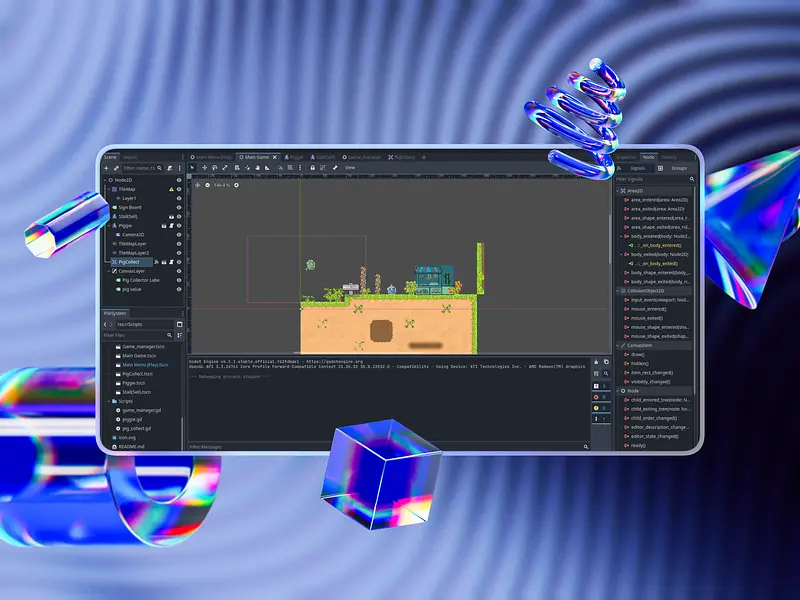Zoom in using the viewport plus icon
This screenshot has height=600, width=800.
coord(236,185)
